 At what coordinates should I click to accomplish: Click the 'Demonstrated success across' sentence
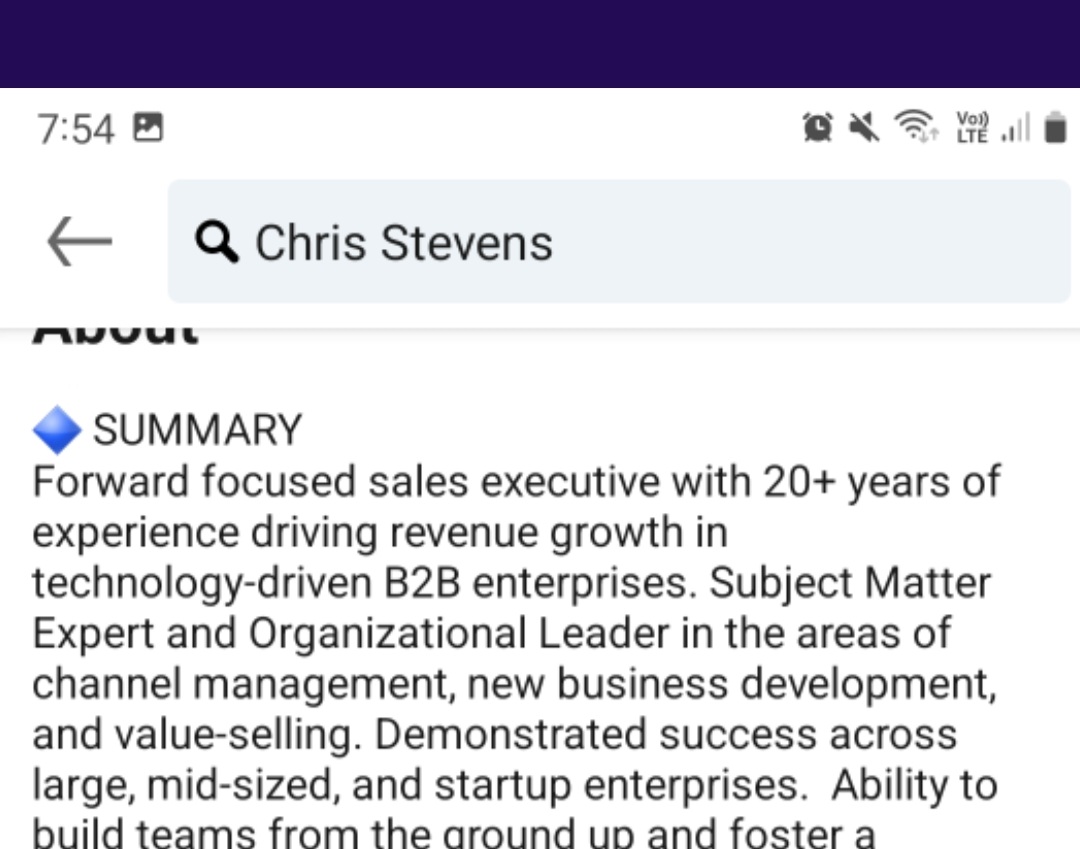[x=665, y=734]
